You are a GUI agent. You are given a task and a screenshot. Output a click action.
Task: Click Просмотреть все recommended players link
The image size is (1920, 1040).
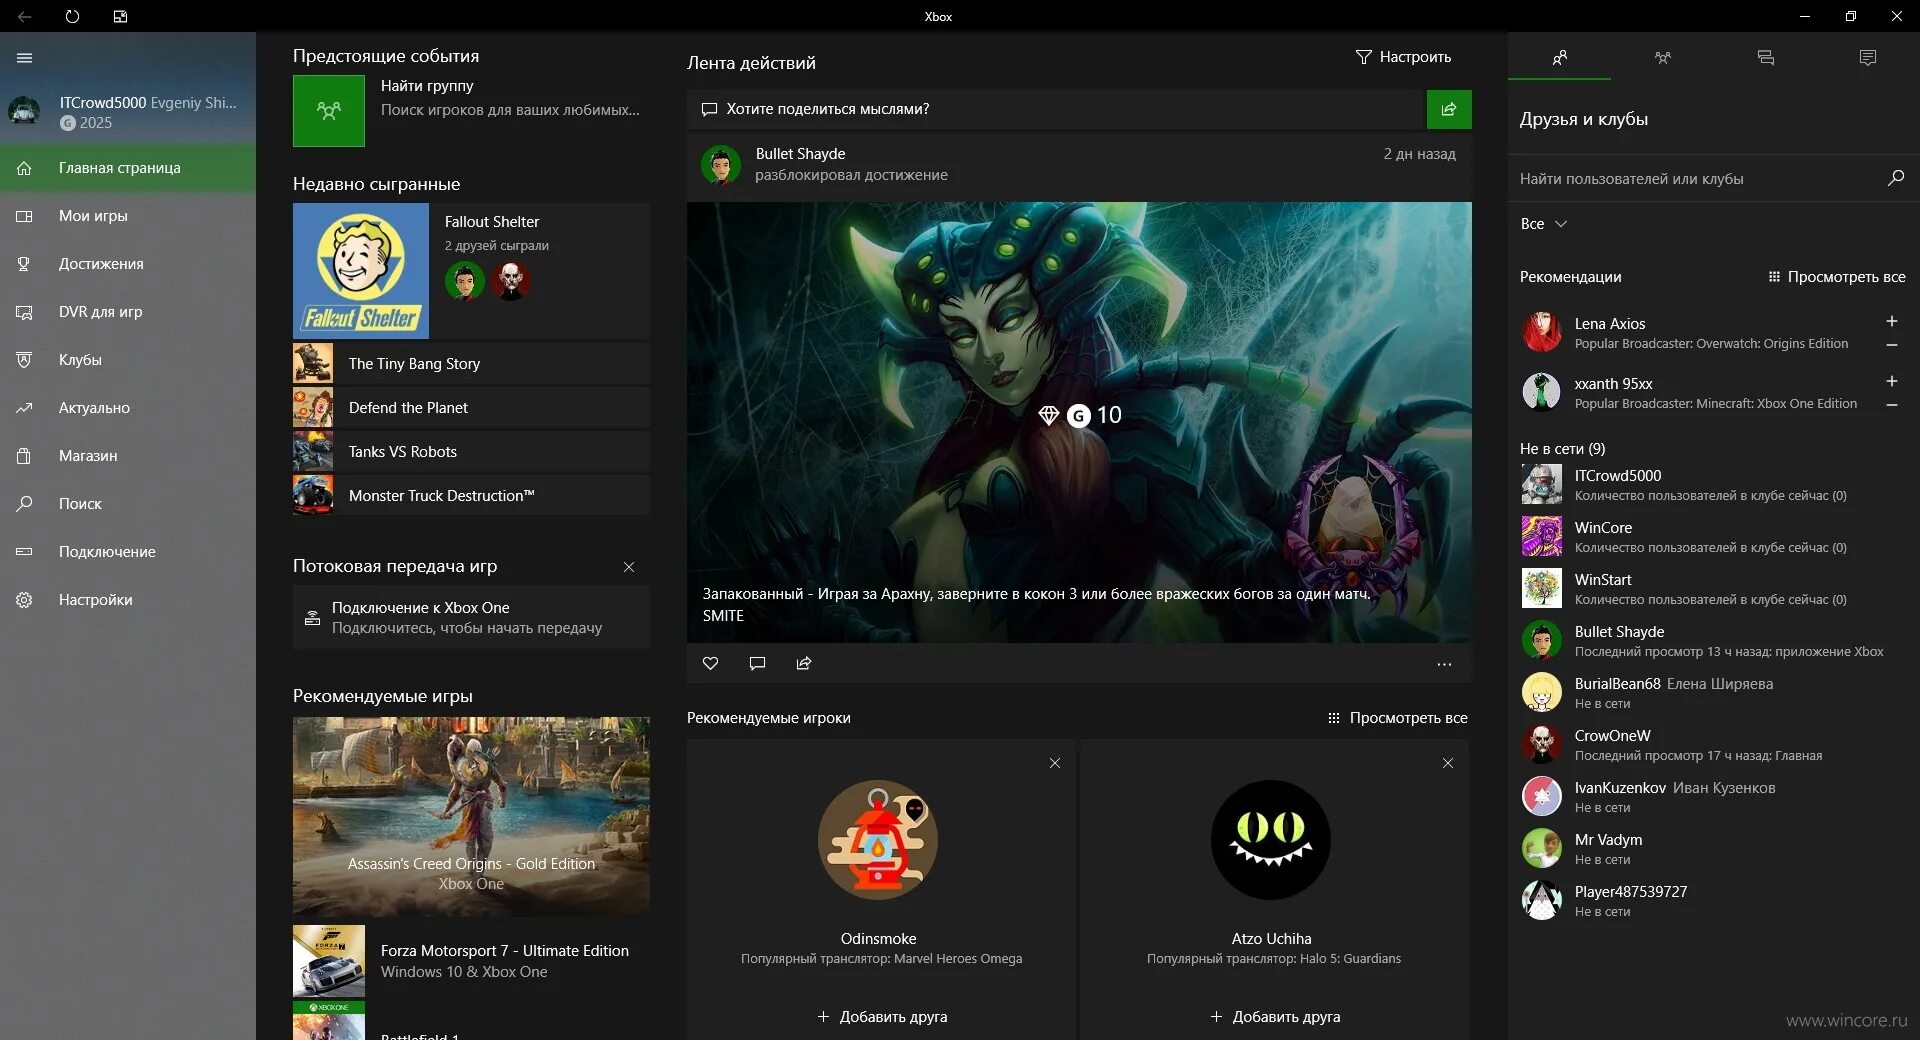point(1409,718)
